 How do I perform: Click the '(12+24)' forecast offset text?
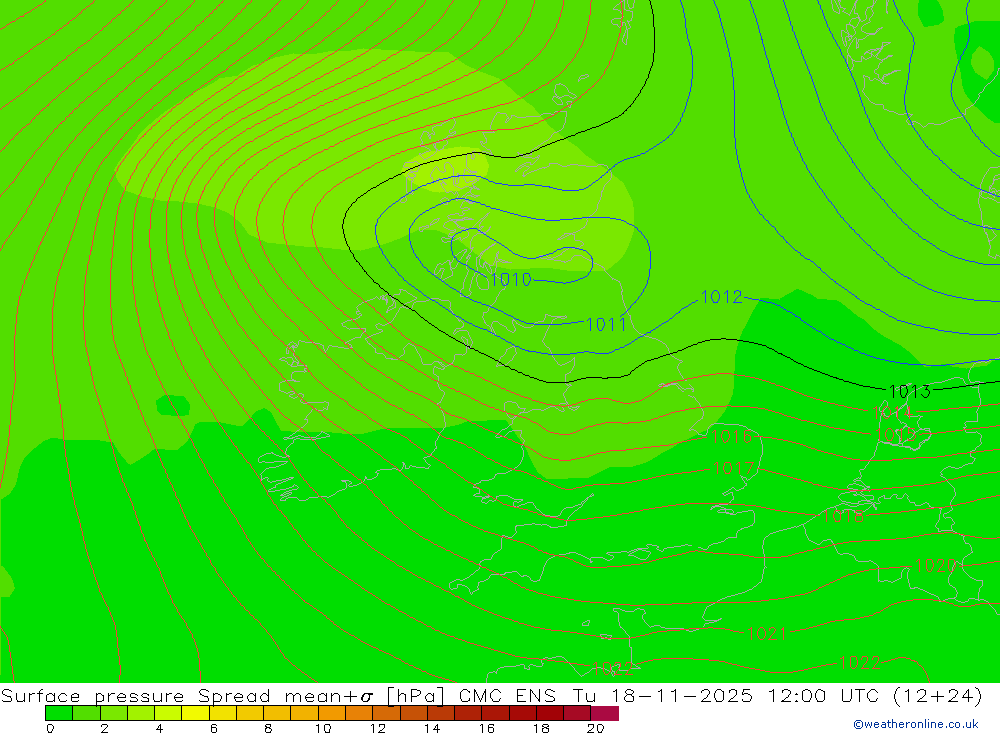938,695
